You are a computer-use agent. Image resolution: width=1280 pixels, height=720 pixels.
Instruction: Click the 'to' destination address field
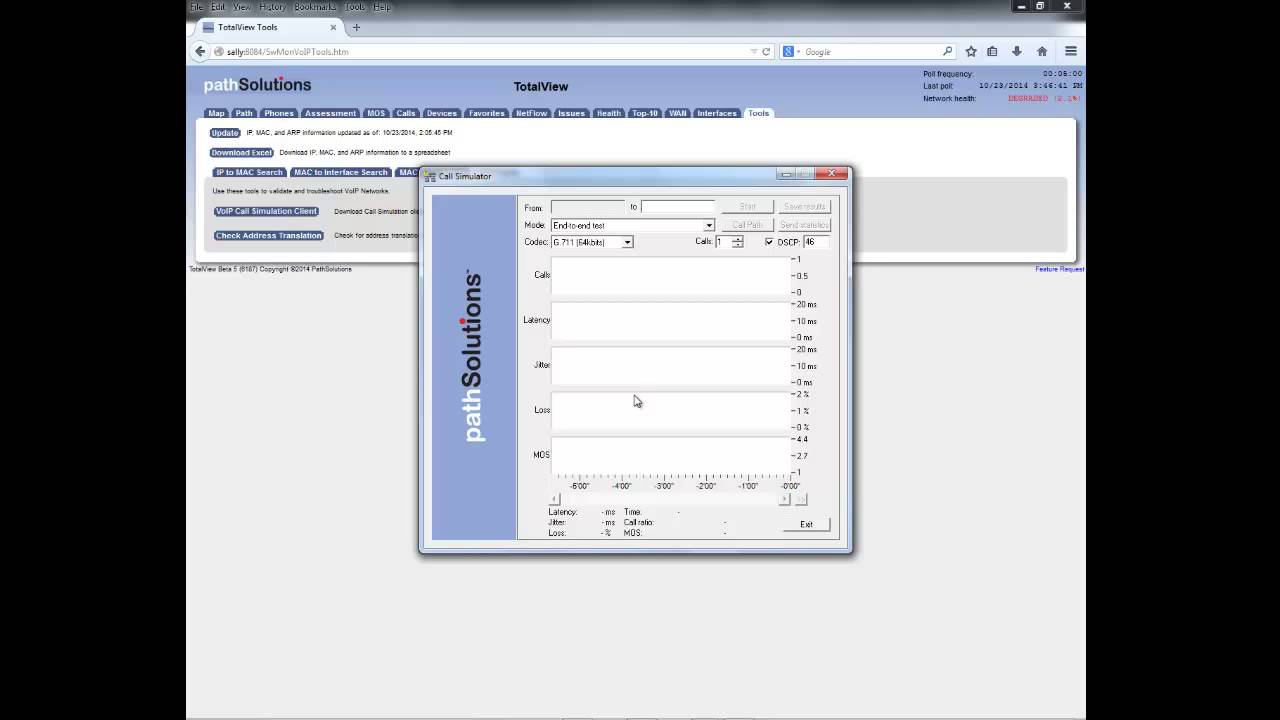point(678,207)
